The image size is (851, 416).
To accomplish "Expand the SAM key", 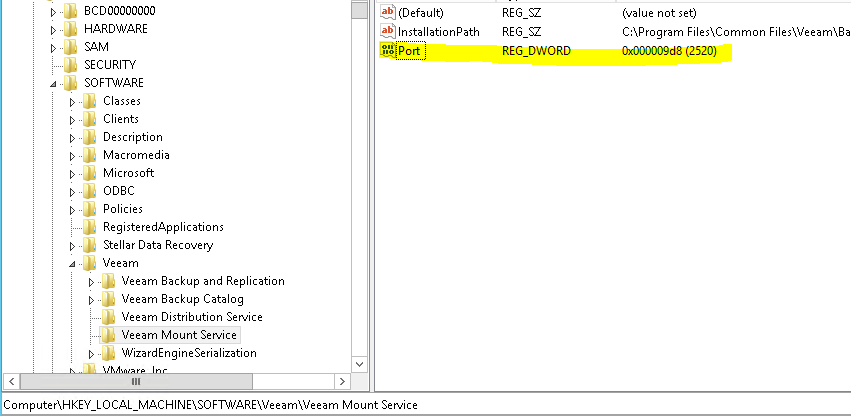I will point(53,48).
